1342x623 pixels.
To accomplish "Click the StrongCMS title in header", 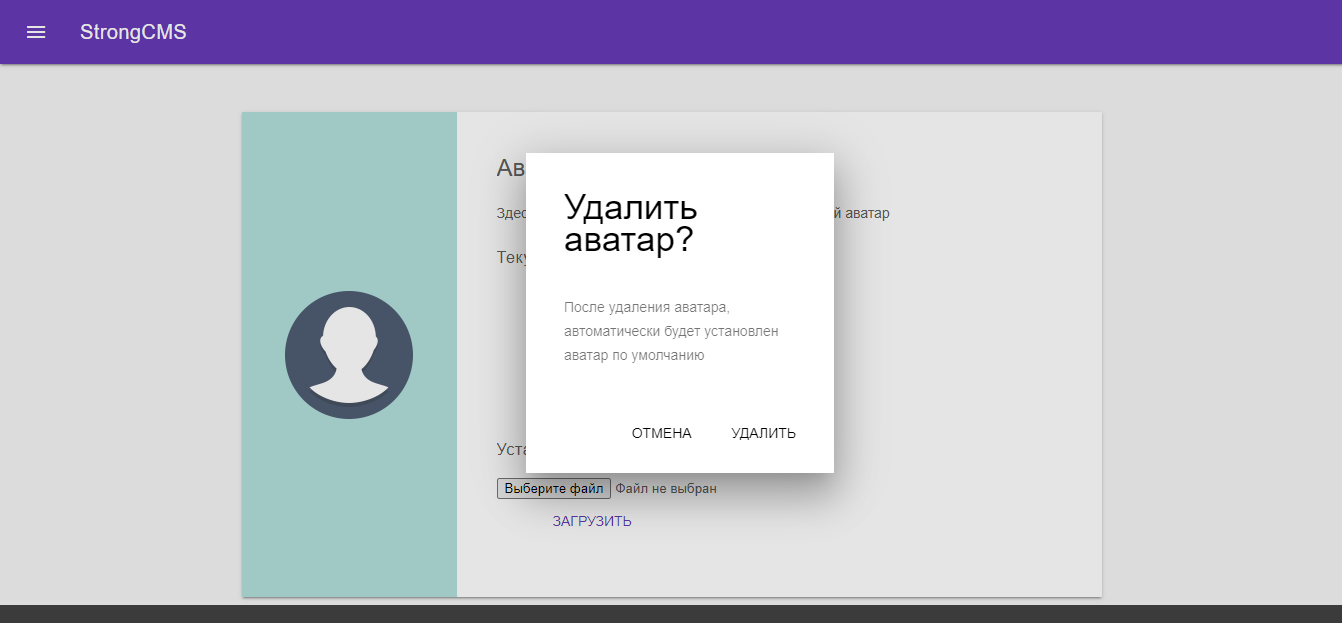I will pyautogui.click(x=133, y=32).
